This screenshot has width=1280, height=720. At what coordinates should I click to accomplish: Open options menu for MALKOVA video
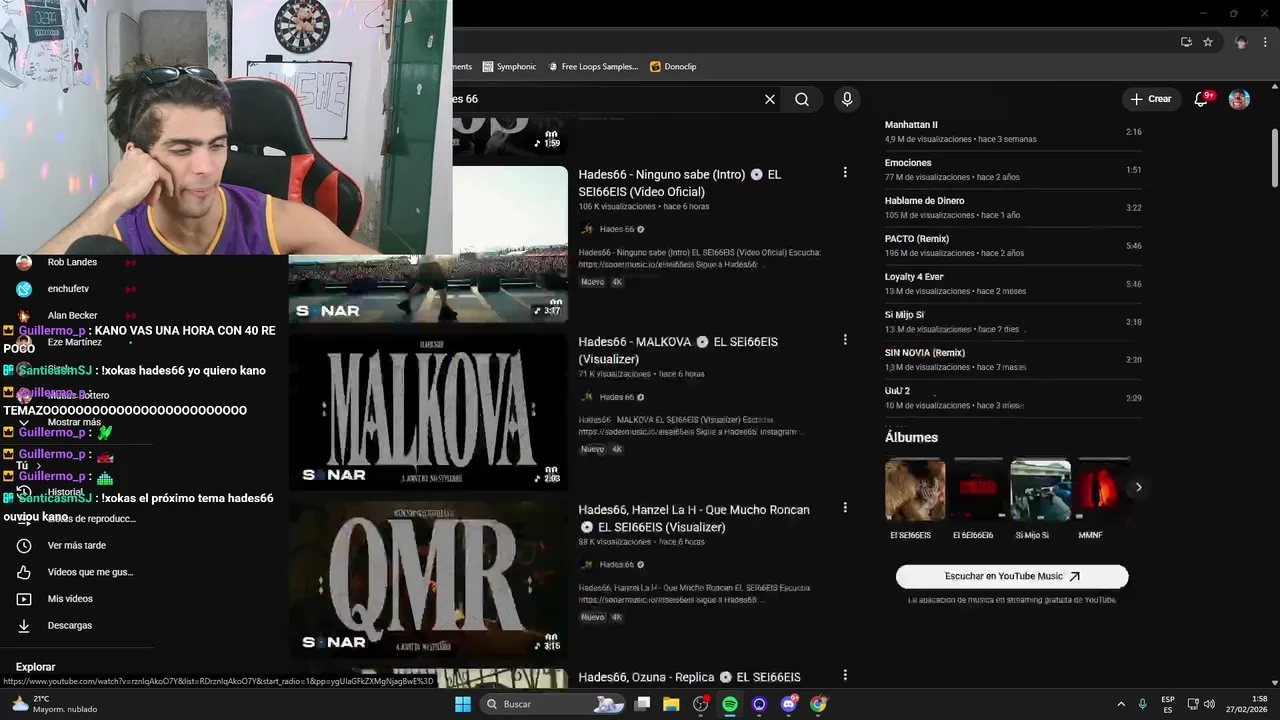point(845,340)
